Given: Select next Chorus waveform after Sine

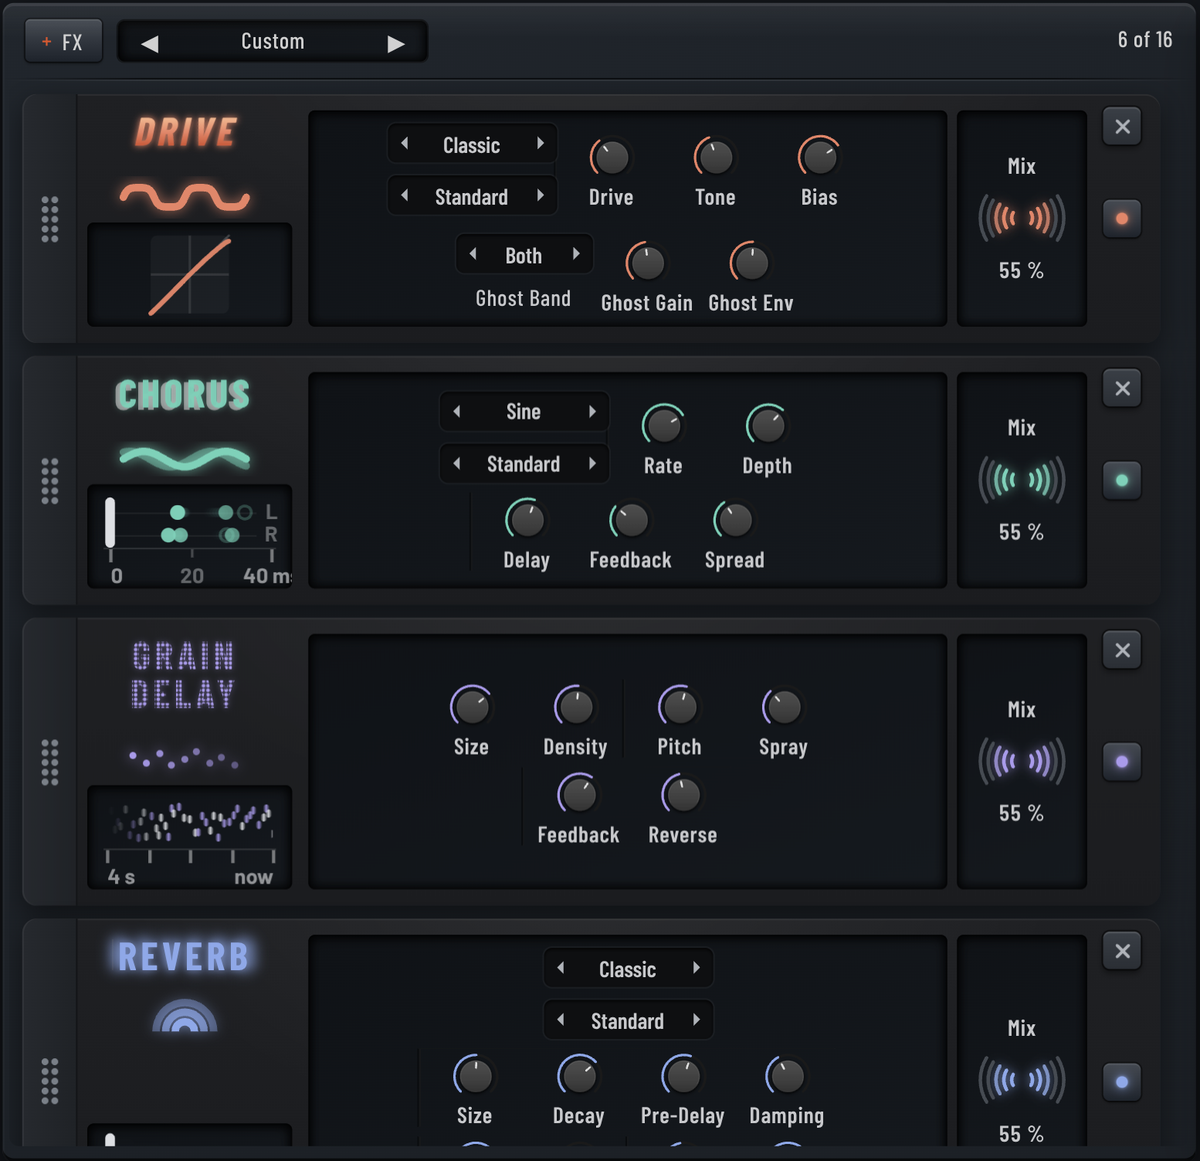Looking at the screenshot, I should 592,411.
